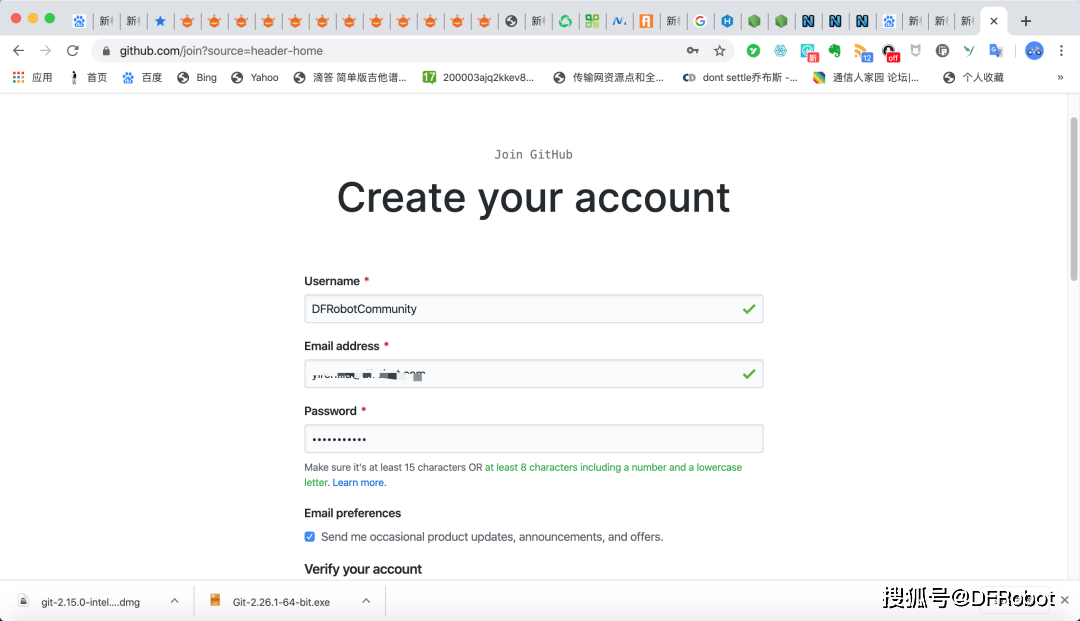The width and height of the screenshot is (1080, 621).
Task: Open a new browser tab
Action: pyautogui.click(x=1026, y=21)
